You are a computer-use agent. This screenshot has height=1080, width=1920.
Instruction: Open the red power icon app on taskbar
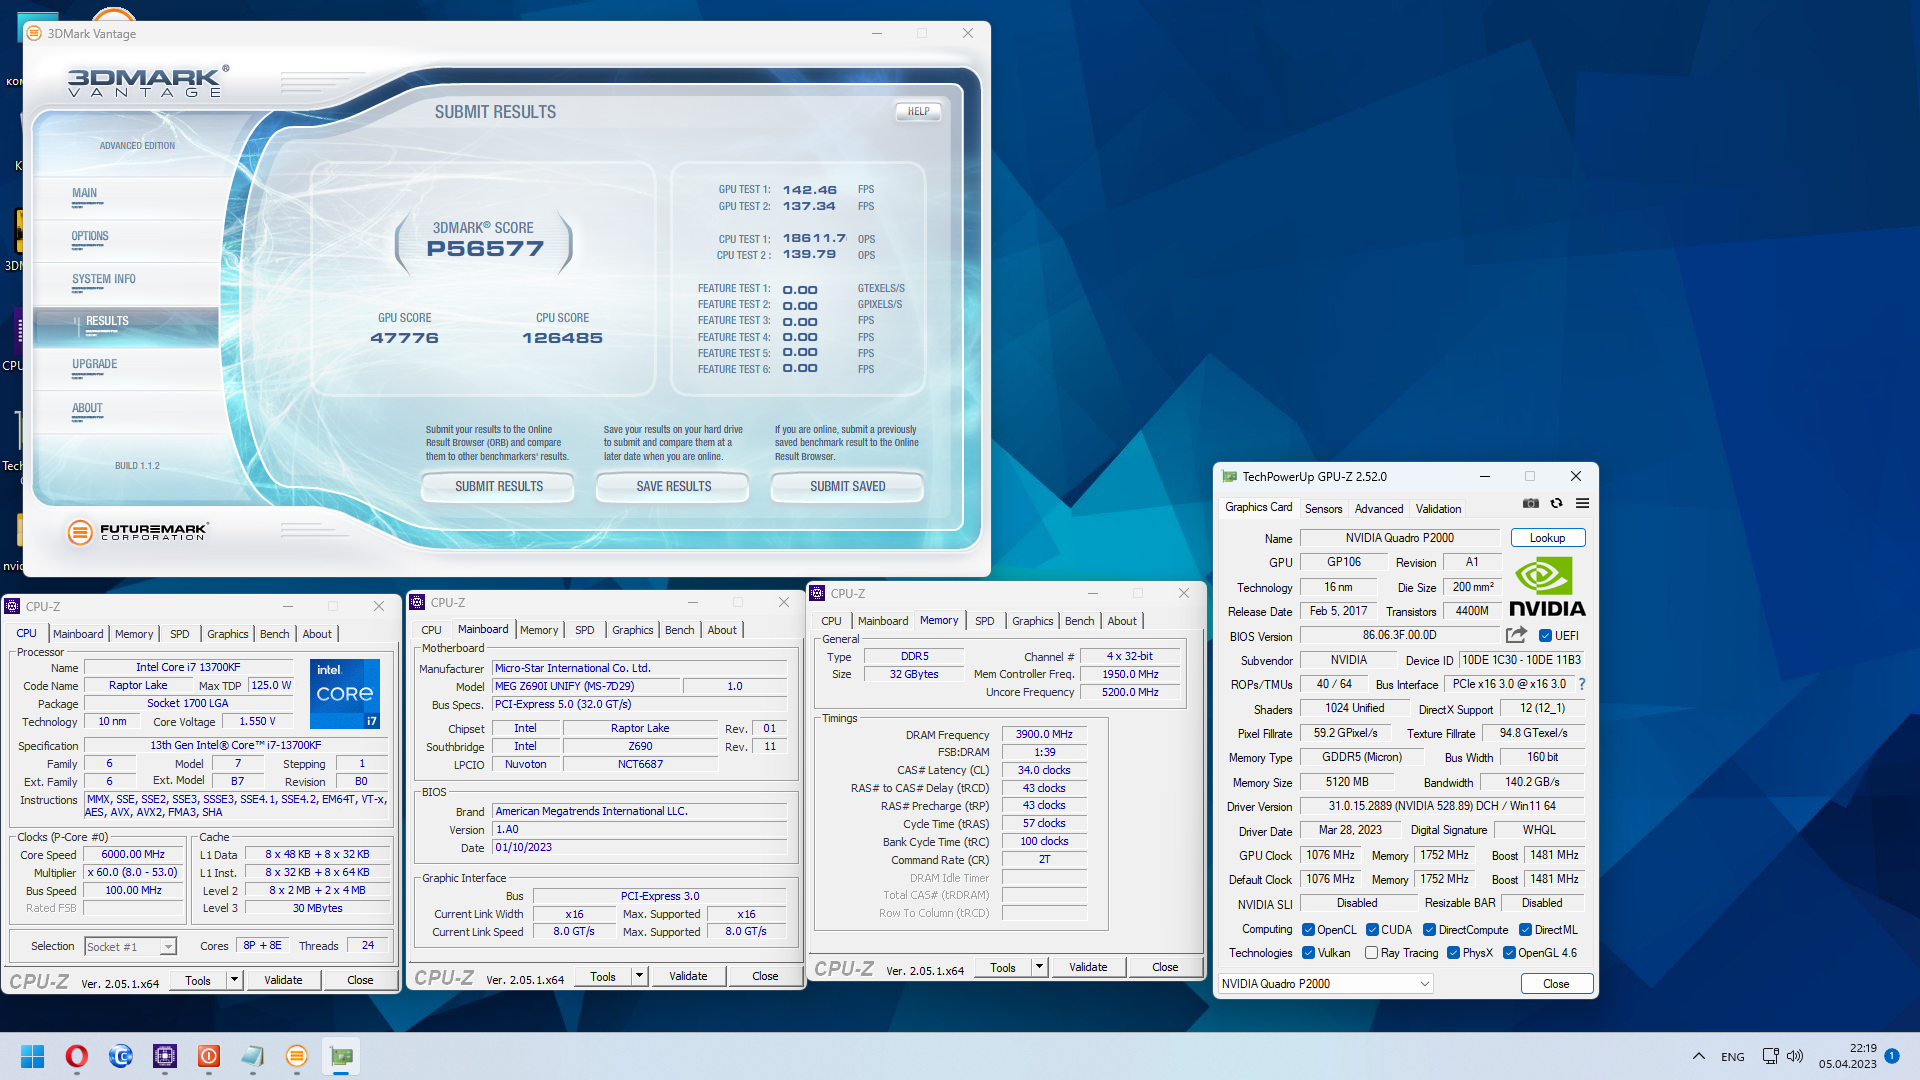tap(208, 1056)
